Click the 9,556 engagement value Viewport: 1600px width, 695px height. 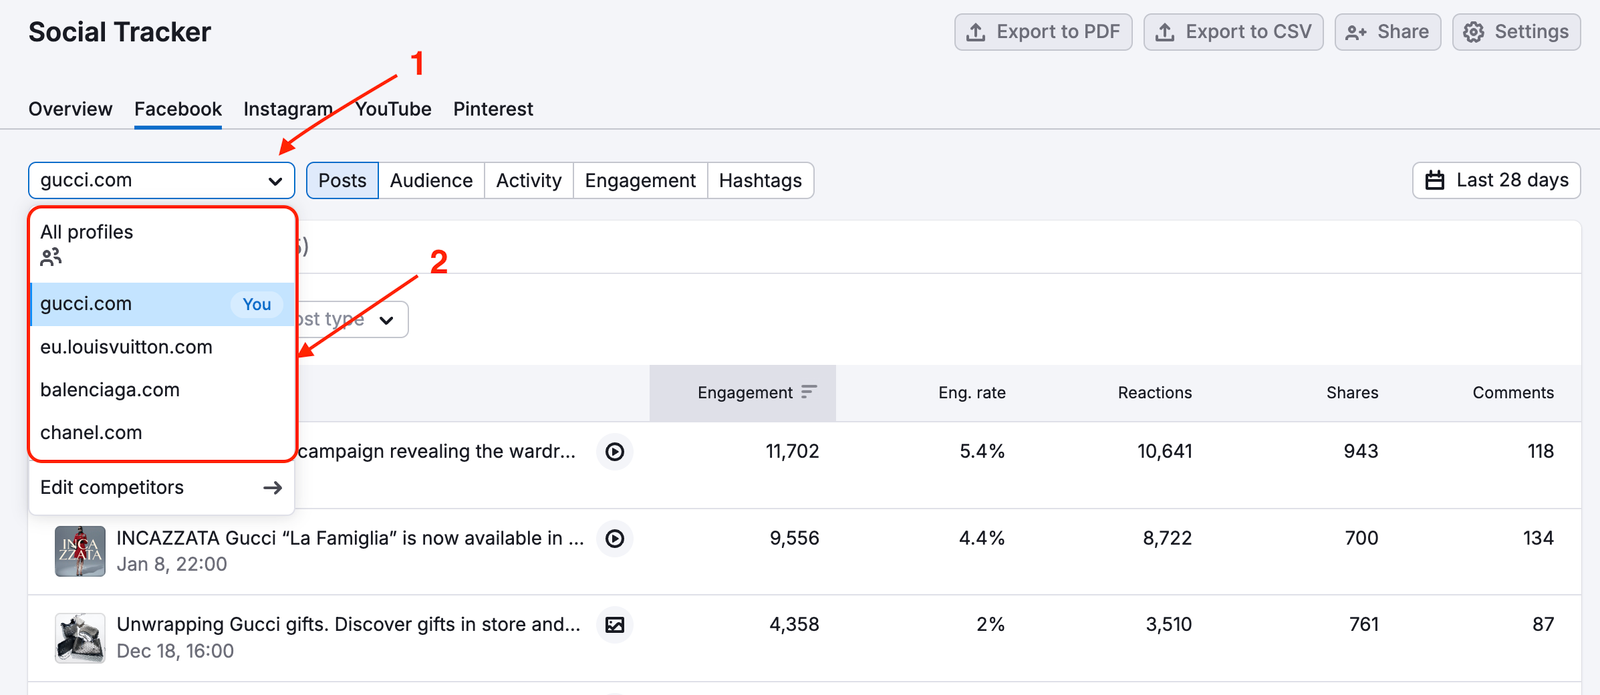[x=794, y=538]
